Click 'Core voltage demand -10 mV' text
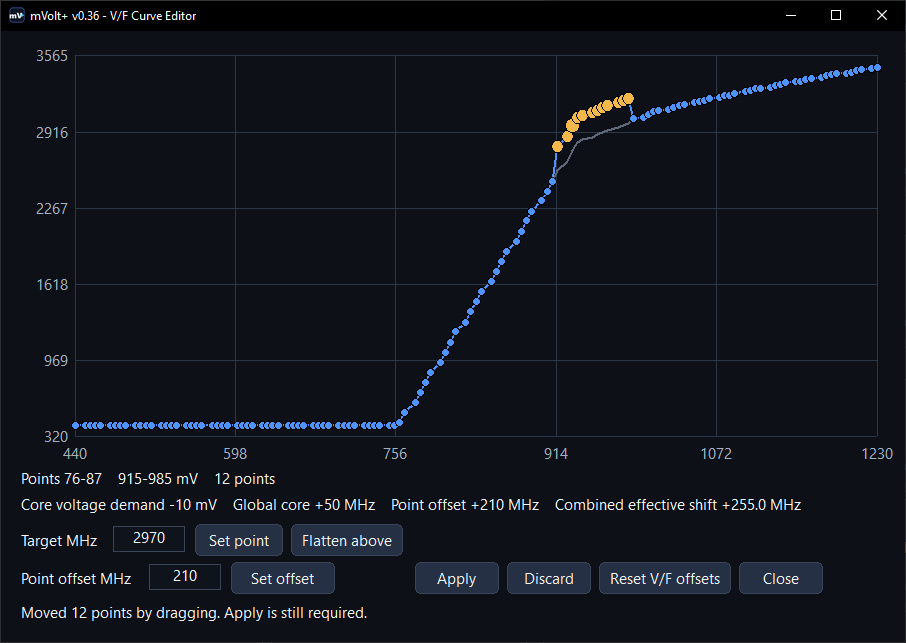 point(119,505)
